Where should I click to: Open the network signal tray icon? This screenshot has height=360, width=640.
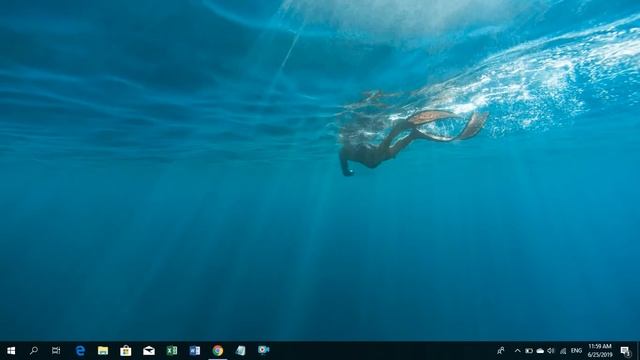click(x=563, y=351)
